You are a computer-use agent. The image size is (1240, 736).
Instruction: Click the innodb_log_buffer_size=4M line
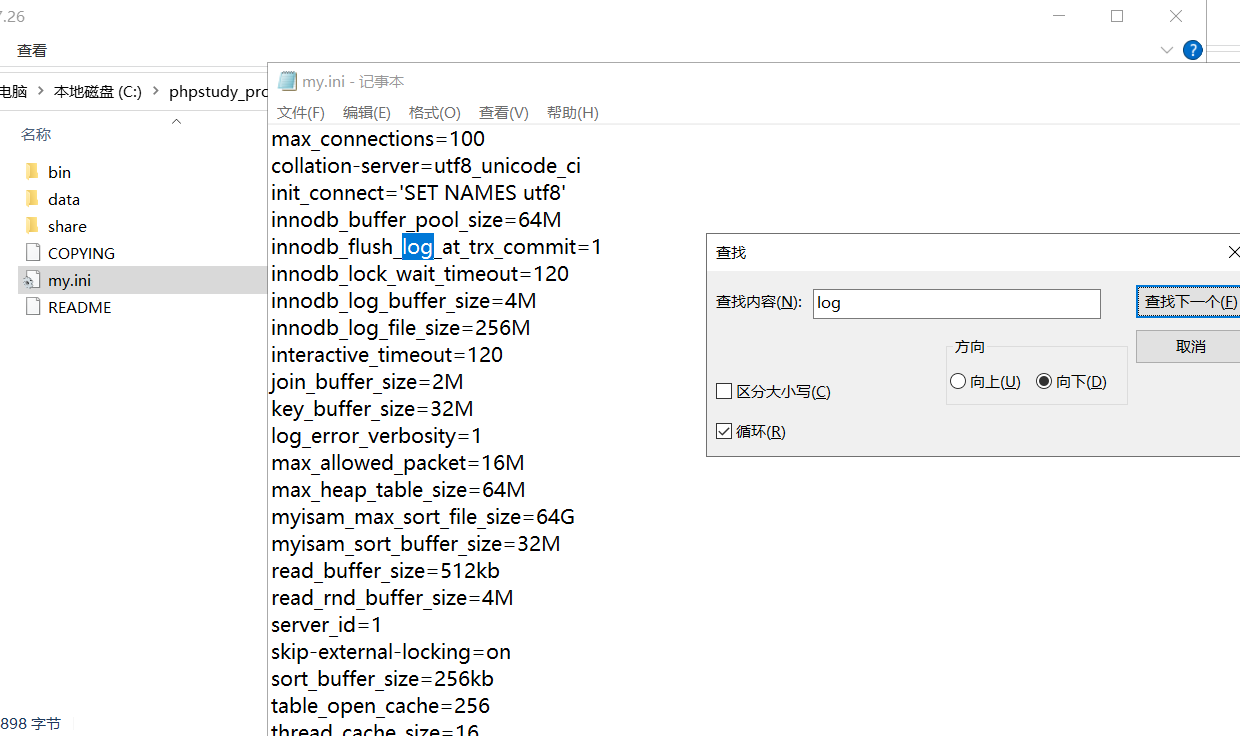pyautogui.click(x=404, y=301)
